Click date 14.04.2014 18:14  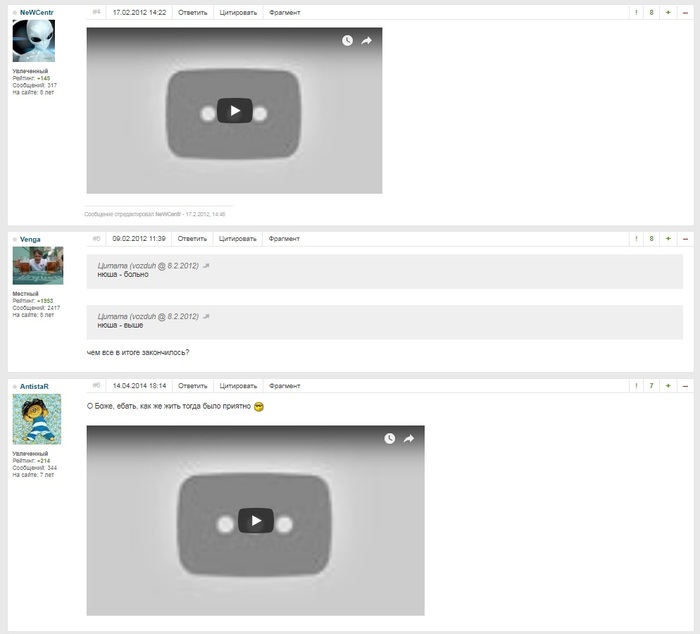[139, 386]
